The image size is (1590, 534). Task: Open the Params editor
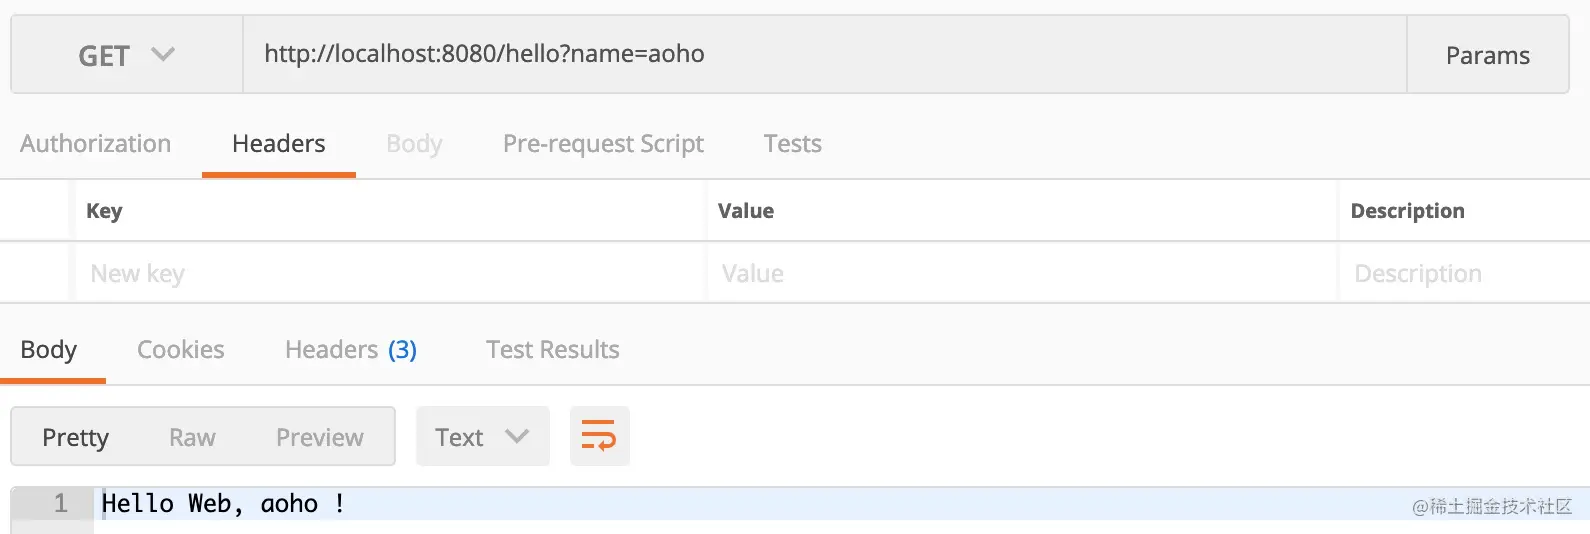(1487, 55)
